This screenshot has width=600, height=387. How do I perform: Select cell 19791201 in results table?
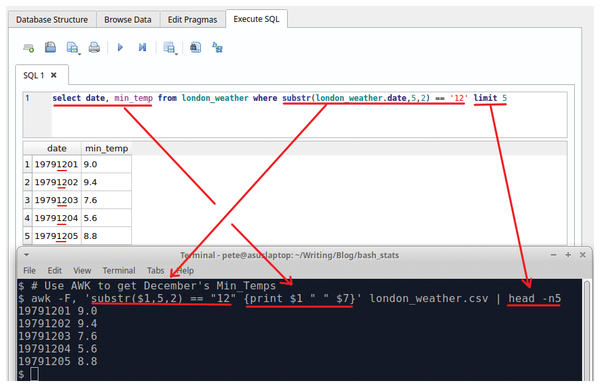click(x=56, y=164)
